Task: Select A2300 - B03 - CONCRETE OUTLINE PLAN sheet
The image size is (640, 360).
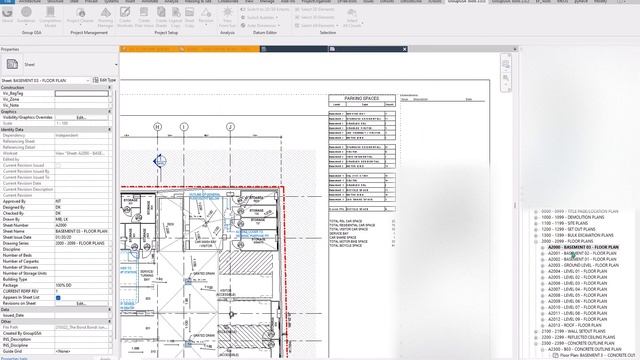Action: click(584, 349)
